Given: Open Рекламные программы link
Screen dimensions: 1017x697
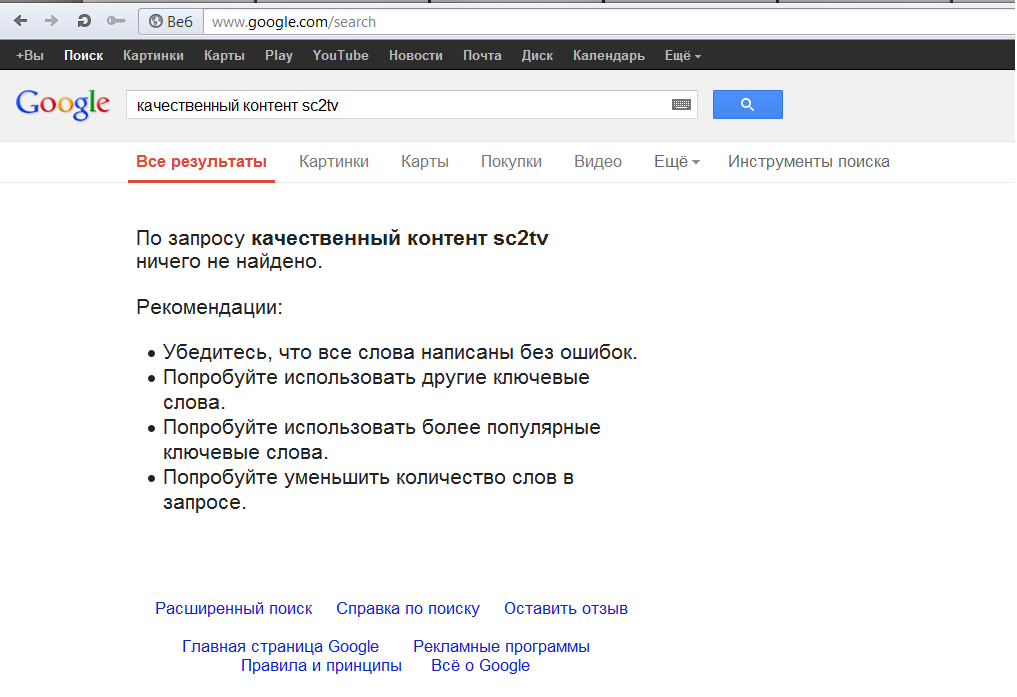Looking at the screenshot, I should (x=501, y=646).
